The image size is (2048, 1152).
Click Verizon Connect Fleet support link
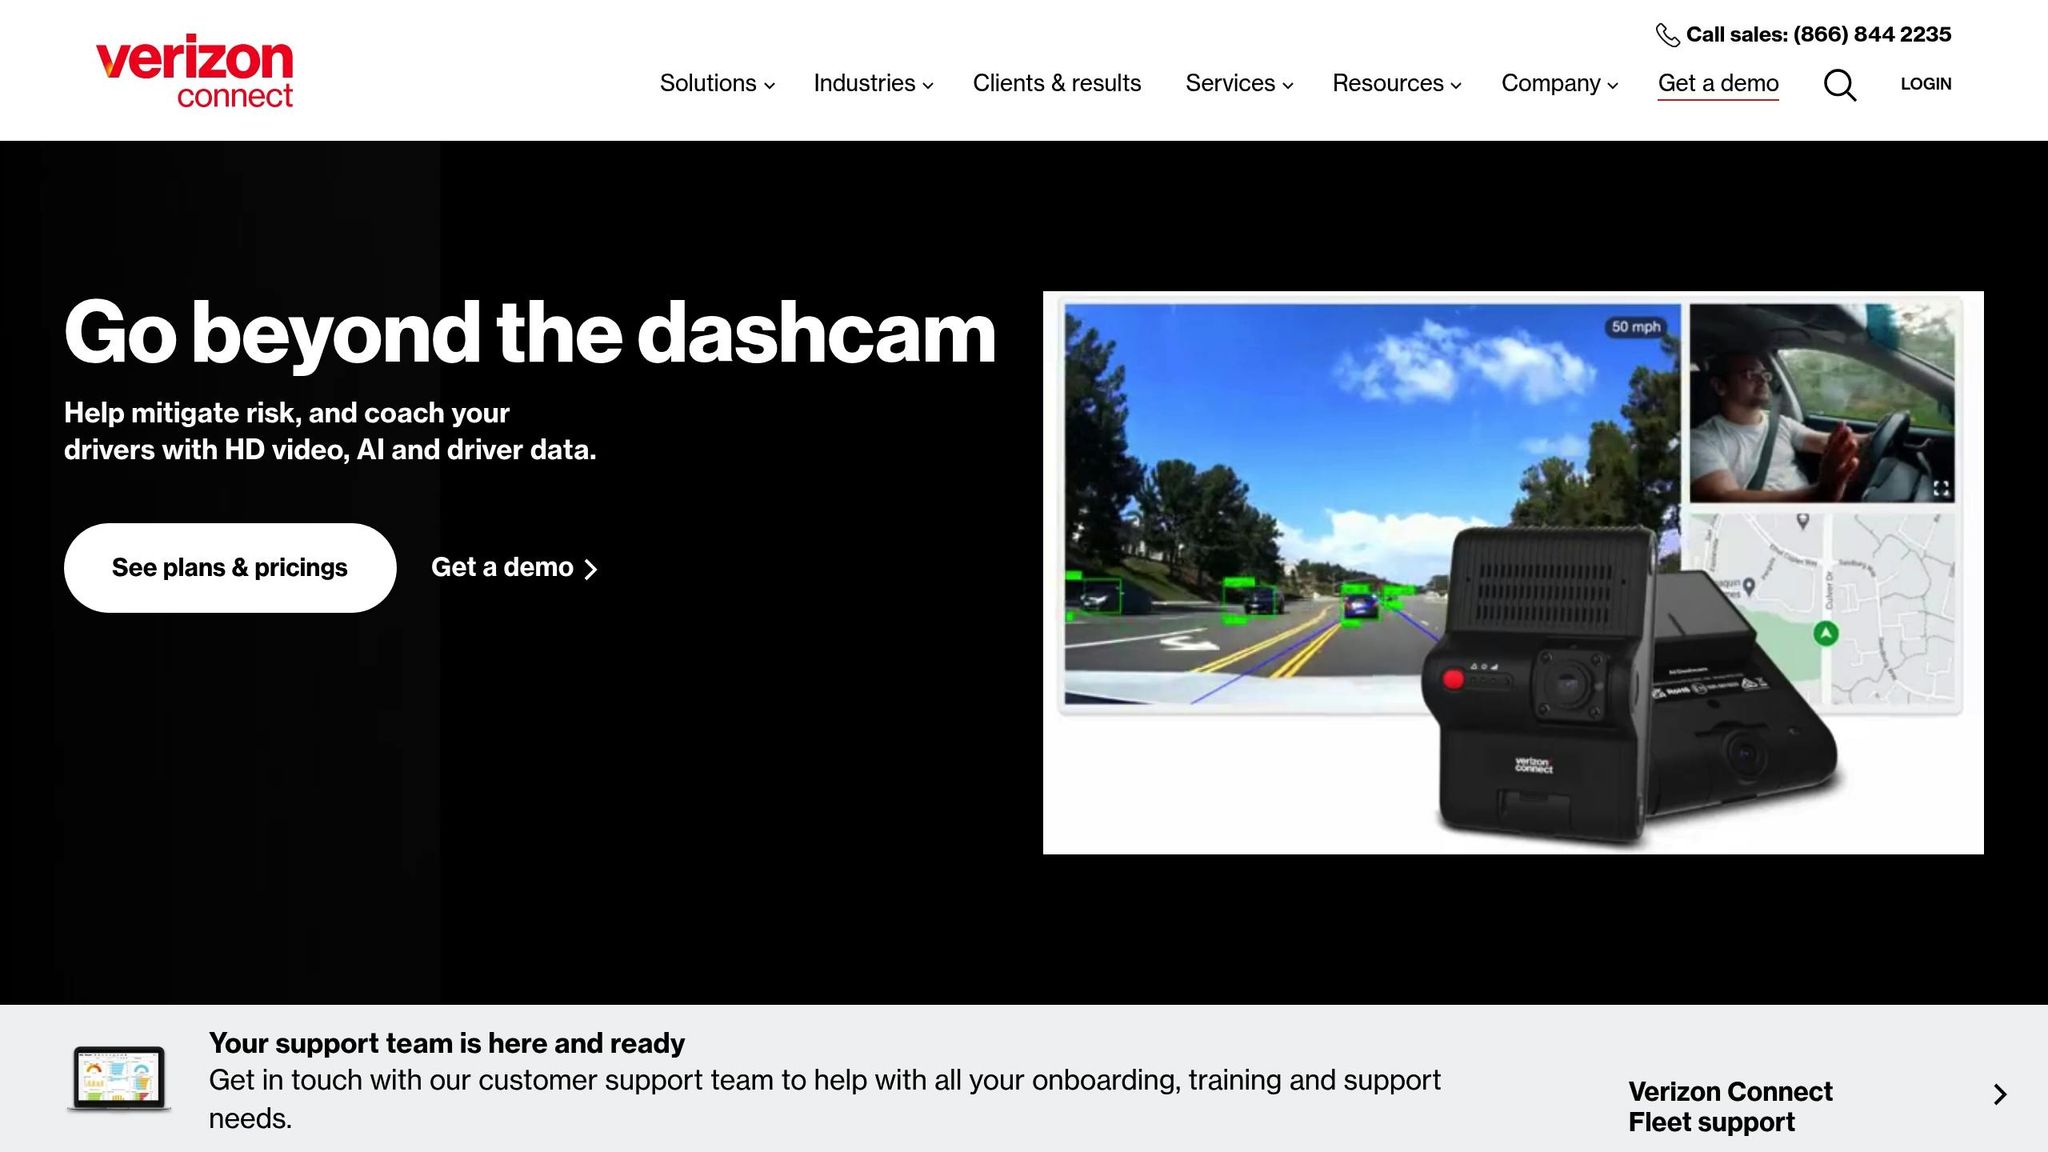1730,1106
